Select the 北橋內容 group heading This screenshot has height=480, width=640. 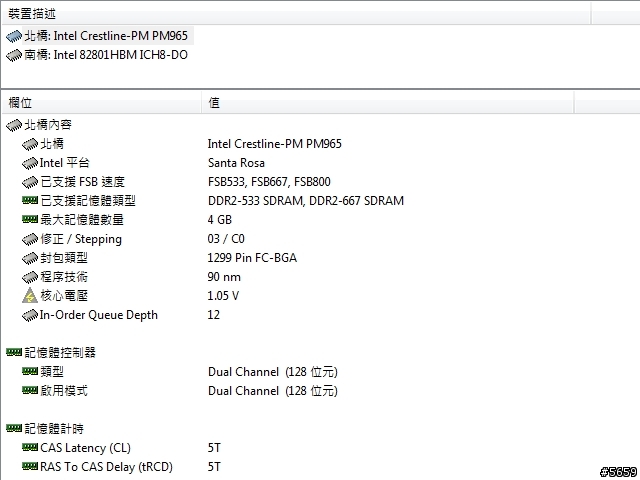click(x=48, y=124)
